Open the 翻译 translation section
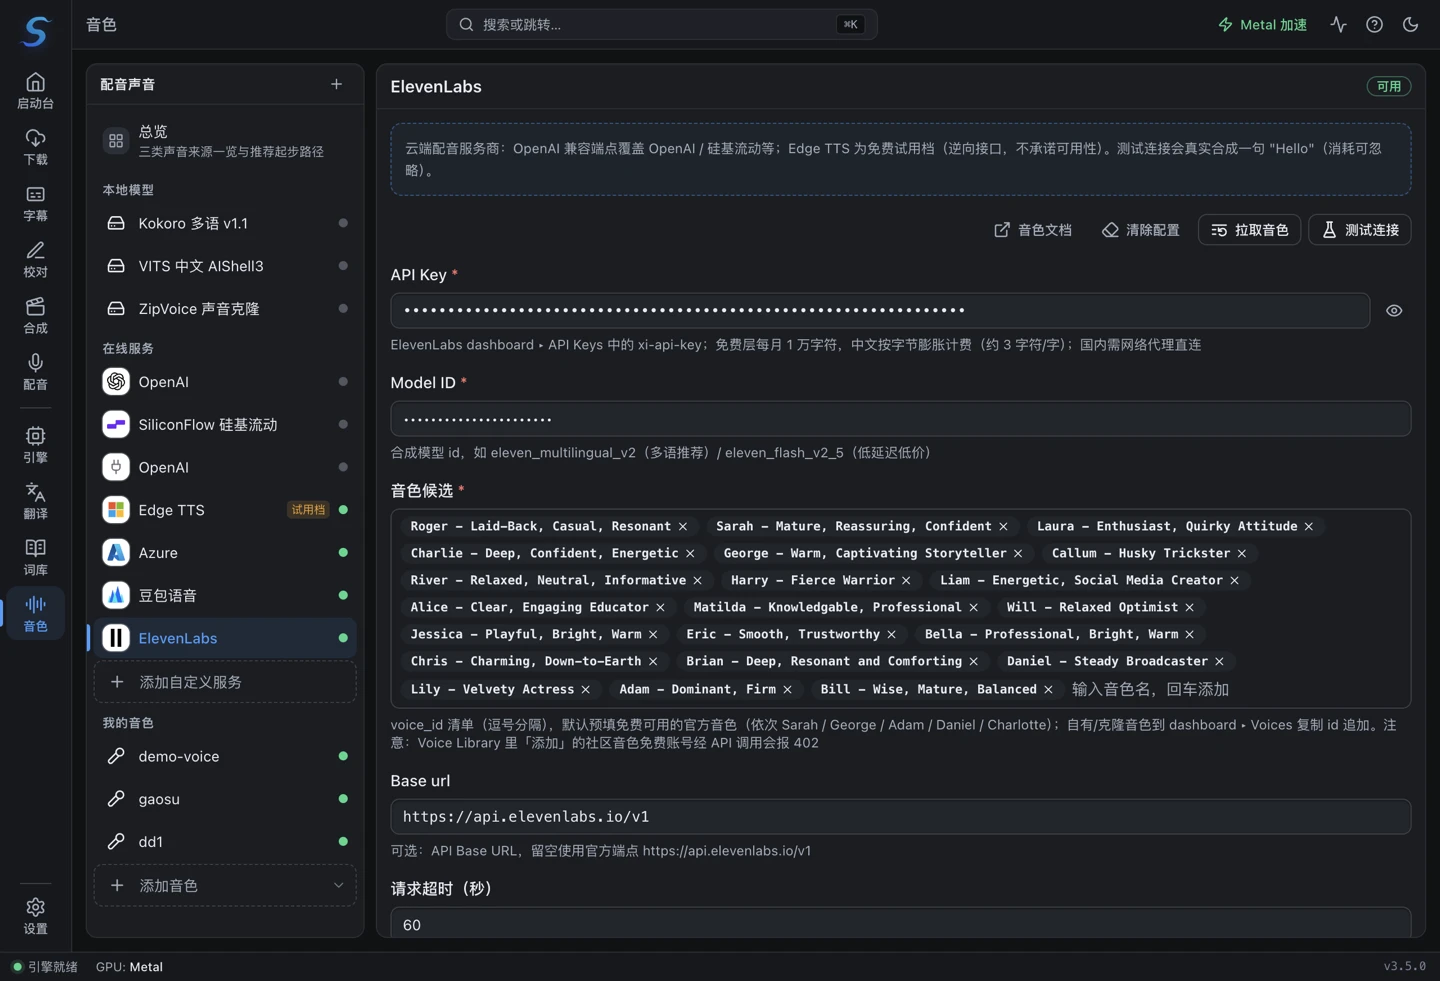The image size is (1440, 981). click(35, 501)
